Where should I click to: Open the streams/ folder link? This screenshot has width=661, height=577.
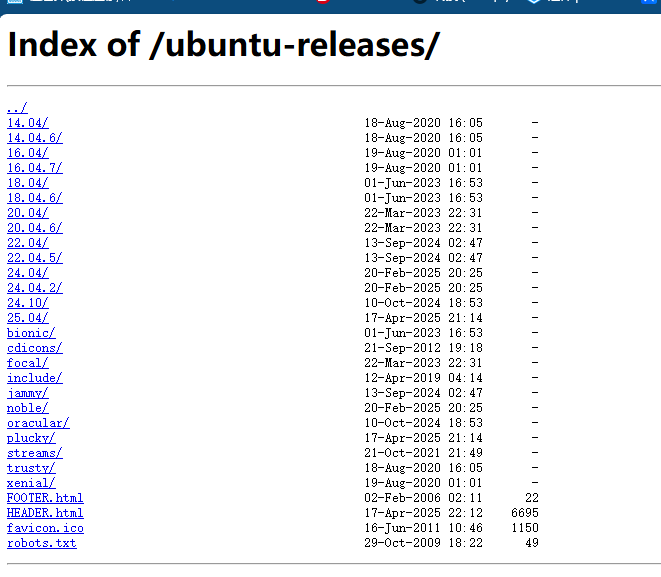[x=35, y=453]
